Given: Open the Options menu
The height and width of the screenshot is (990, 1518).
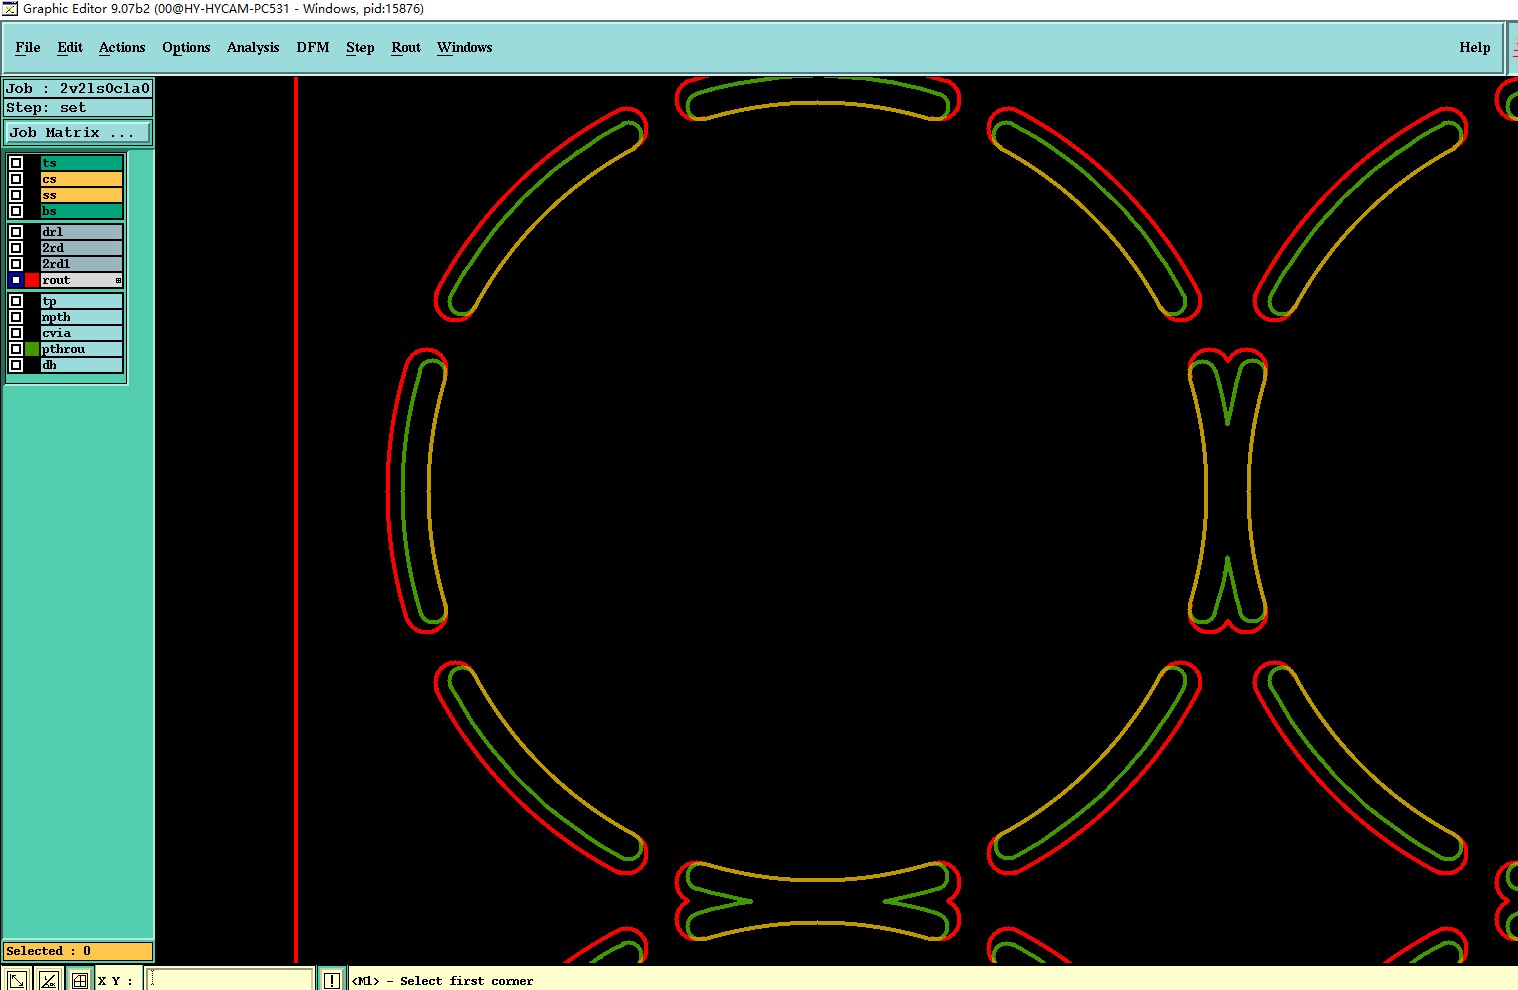Looking at the screenshot, I should (x=186, y=47).
